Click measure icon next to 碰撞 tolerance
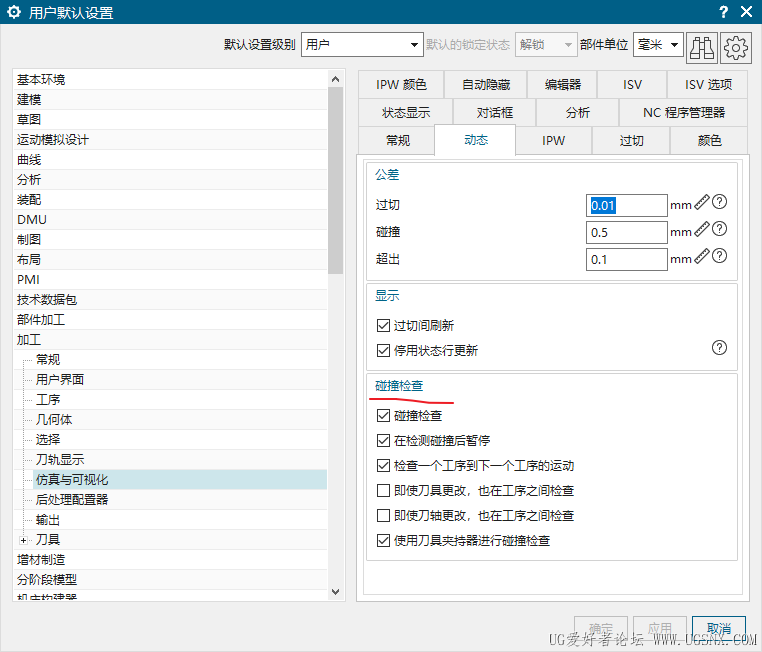The image size is (762, 652). pos(702,229)
